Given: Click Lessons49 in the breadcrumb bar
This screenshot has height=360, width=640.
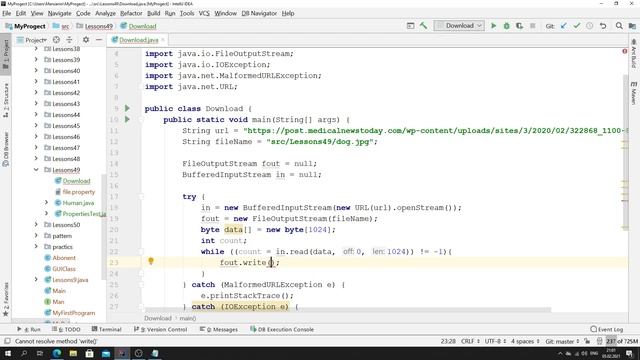Looking at the screenshot, I should click(95, 26).
